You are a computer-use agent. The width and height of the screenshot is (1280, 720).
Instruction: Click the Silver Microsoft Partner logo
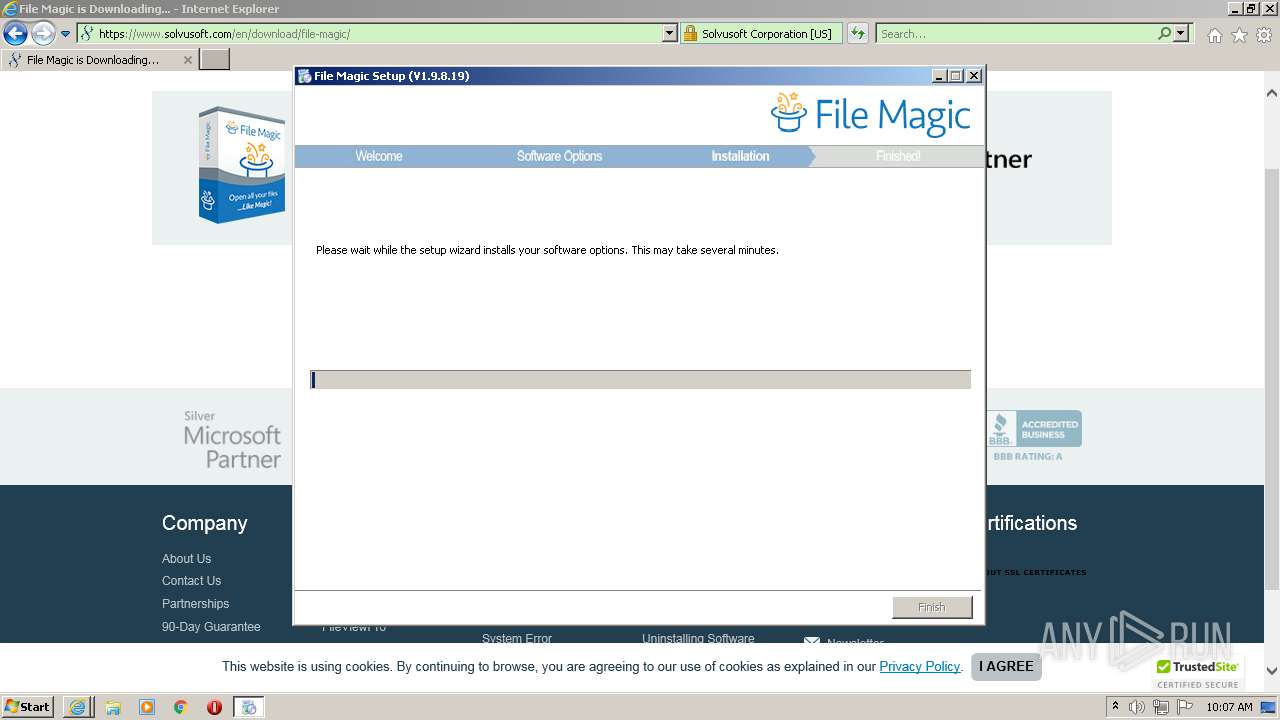[x=232, y=440]
